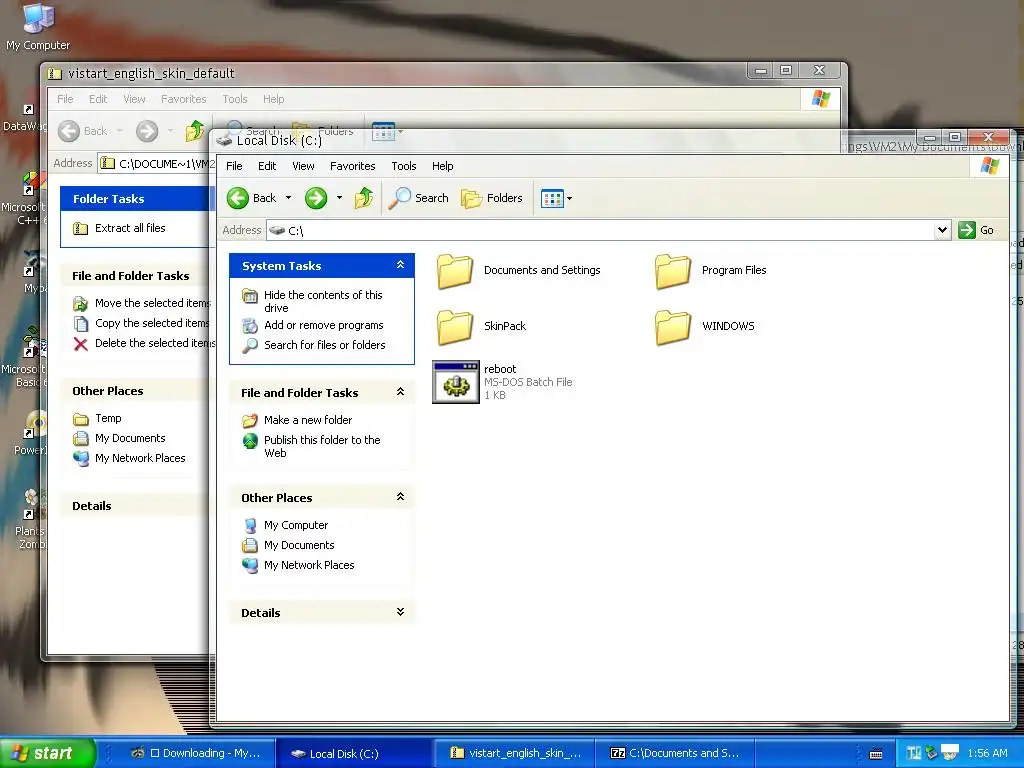Image resolution: width=1024 pixels, height=768 pixels.
Task: Click the zip icon in vistart title bar
Action: point(55,74)
